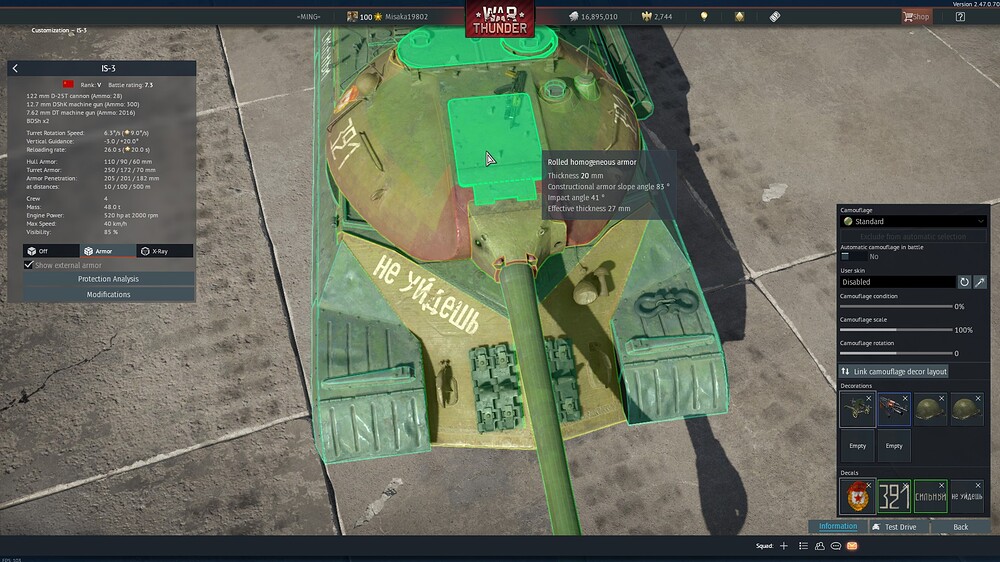The image size is (1000, 562).
Task: Select the artillery gun decoration slot
Action: pos(857,409)
